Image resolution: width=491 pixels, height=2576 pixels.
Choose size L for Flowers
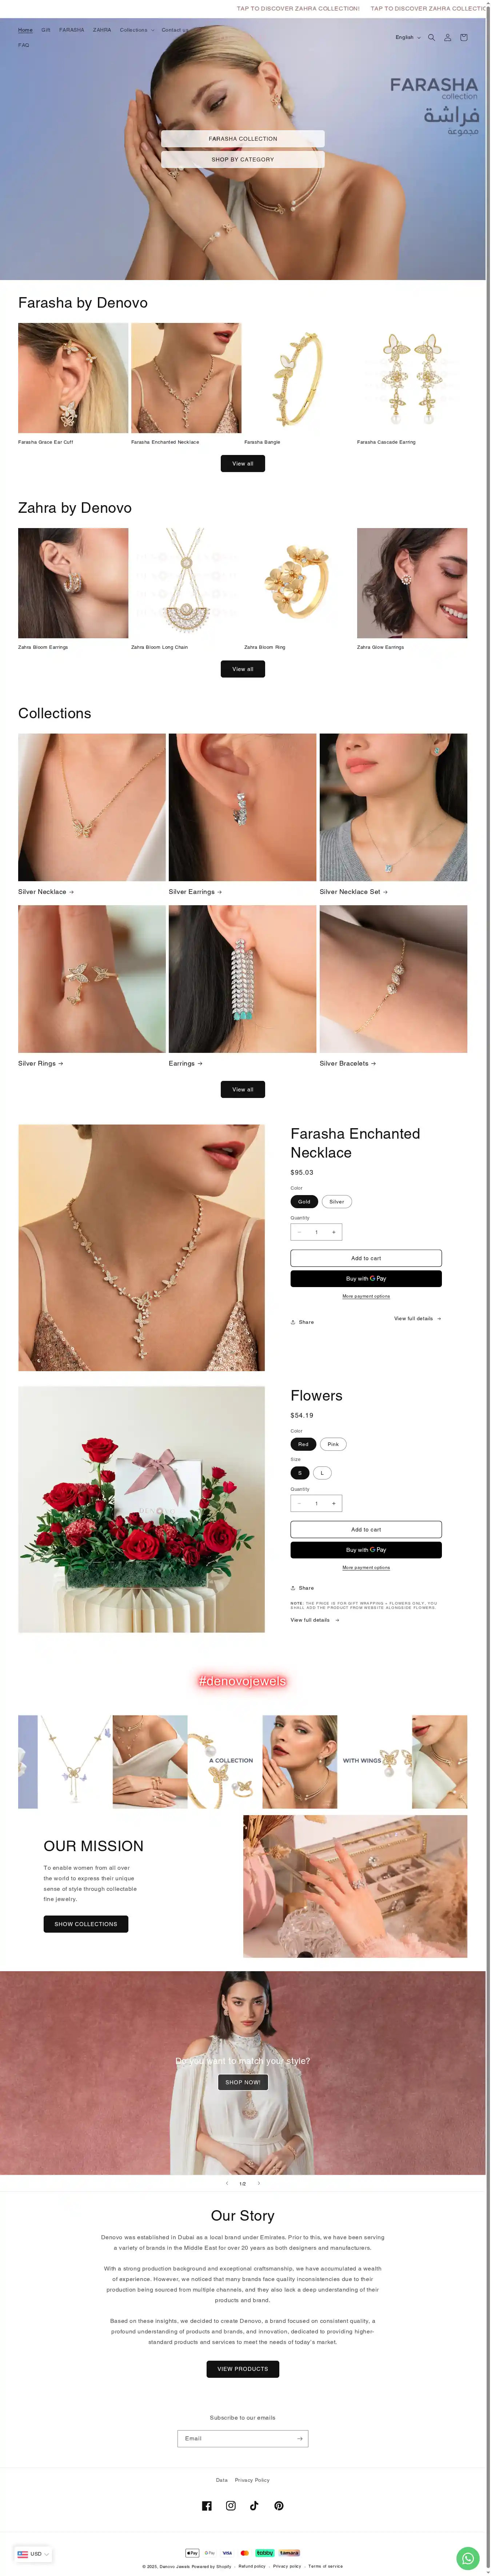(322, 1472)
